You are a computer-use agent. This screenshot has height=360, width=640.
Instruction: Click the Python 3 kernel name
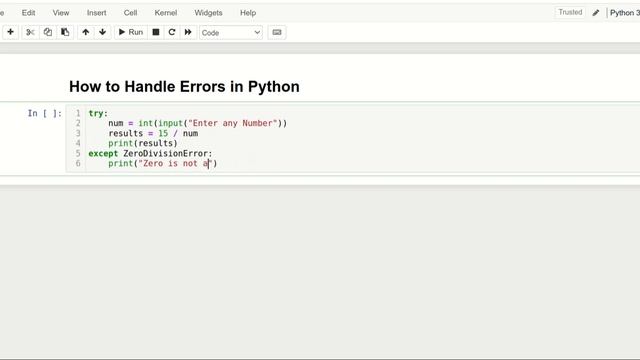624,13
